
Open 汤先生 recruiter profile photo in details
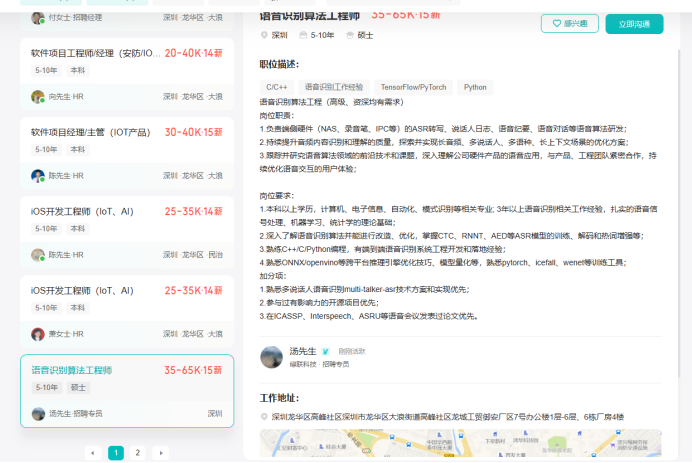click(x=272, y=357)
